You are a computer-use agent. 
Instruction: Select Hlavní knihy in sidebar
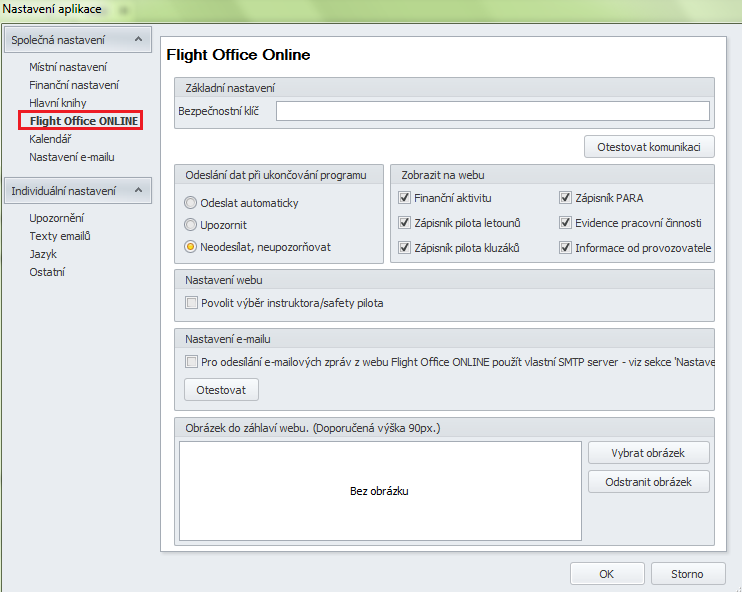point(58,103)
